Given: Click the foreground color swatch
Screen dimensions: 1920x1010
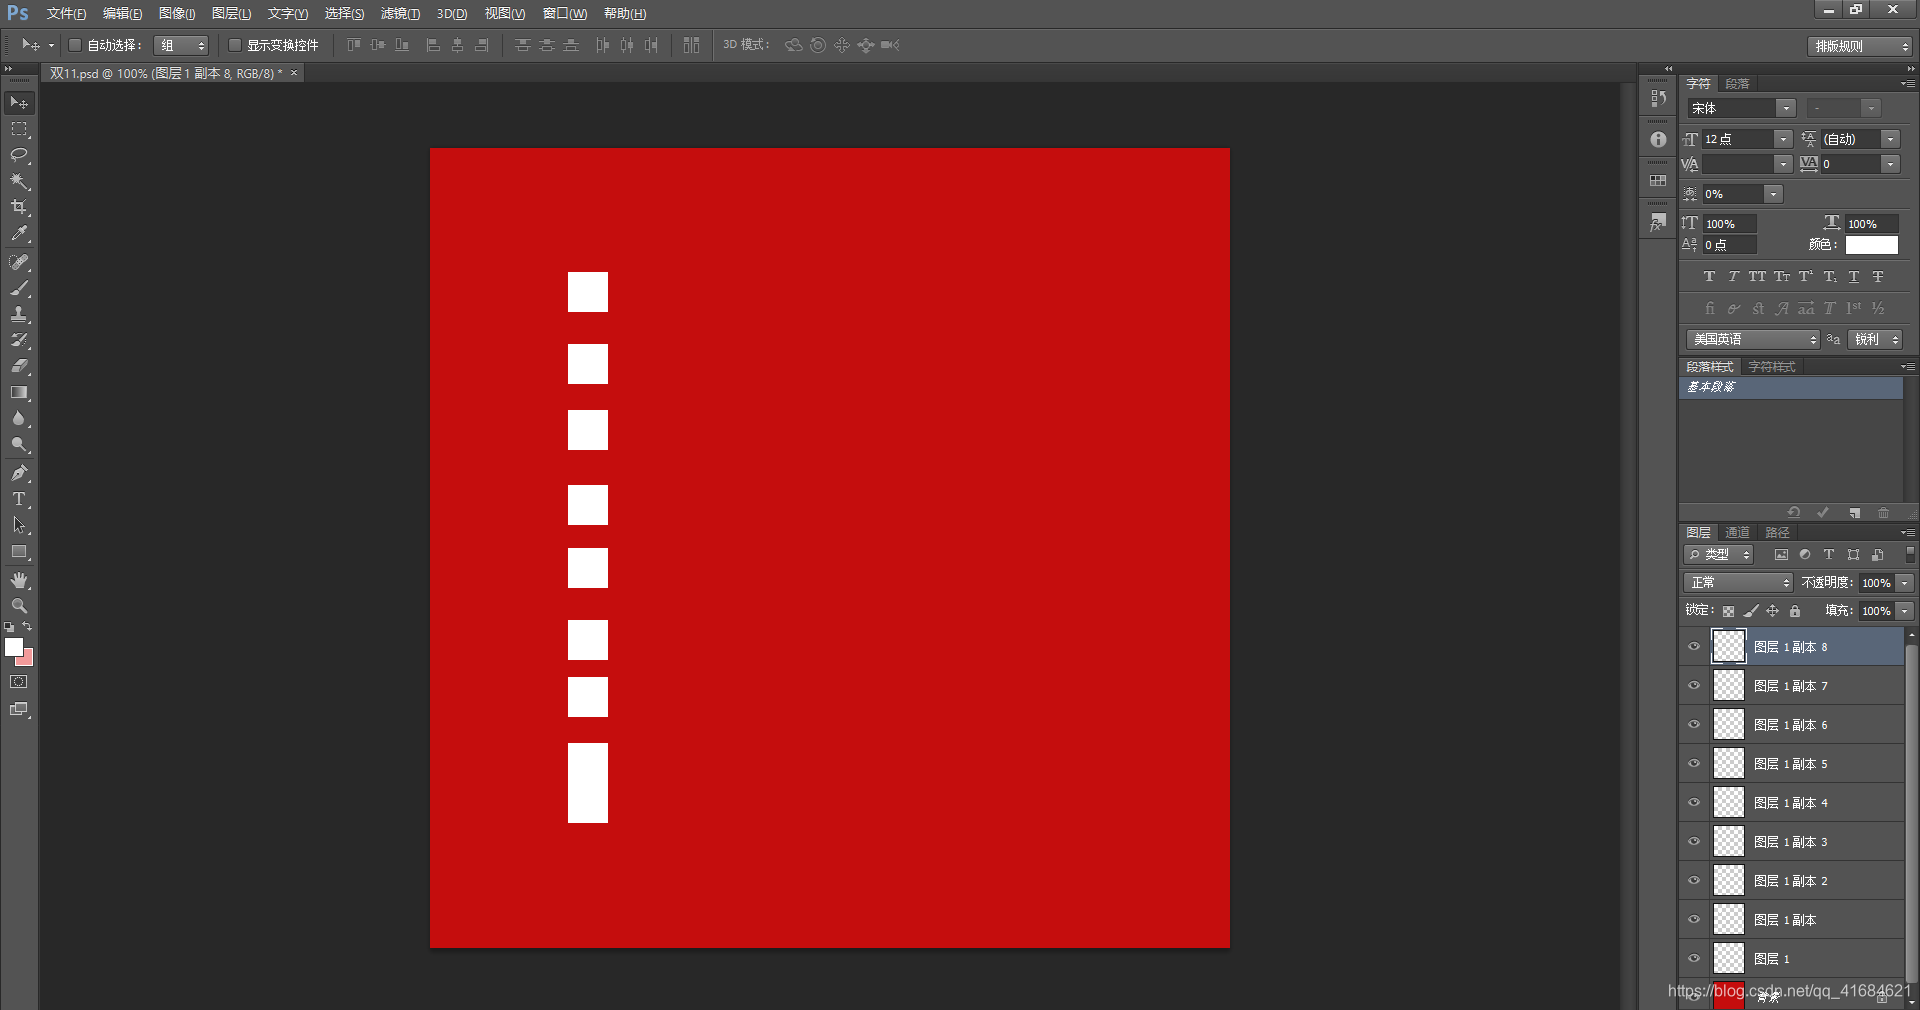Looking at the screenshot, I should coord(13,647).
